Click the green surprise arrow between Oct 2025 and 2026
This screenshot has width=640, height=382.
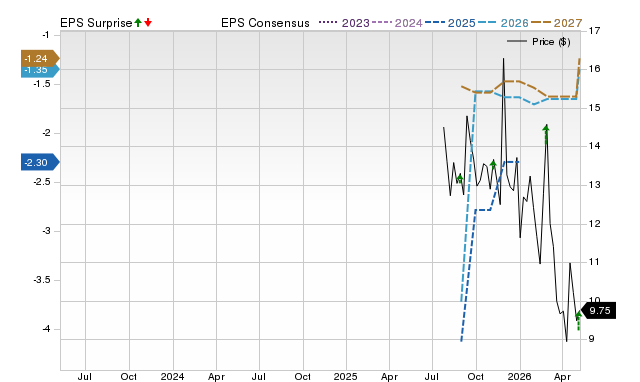493,164
